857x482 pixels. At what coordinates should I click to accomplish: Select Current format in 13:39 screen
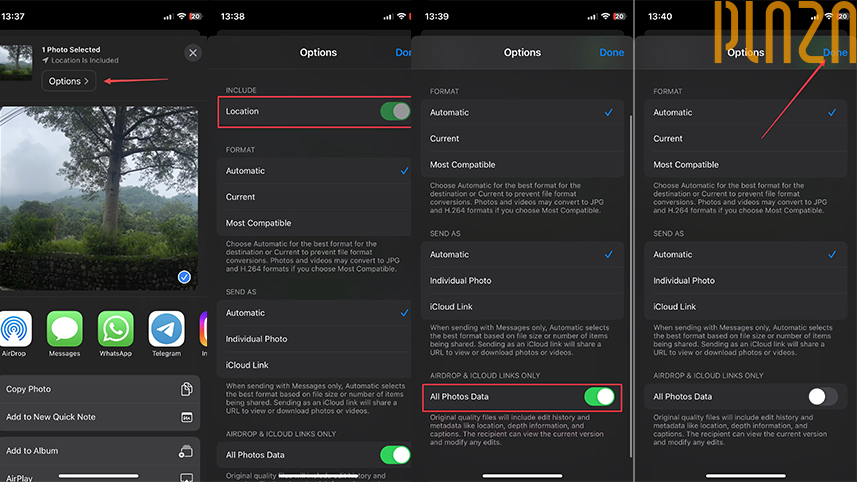pos(523,139)
